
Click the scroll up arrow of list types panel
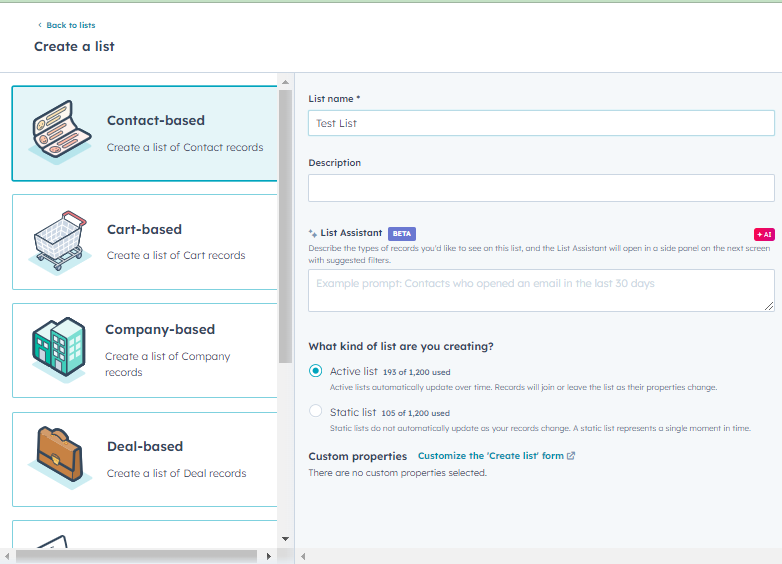286,82
